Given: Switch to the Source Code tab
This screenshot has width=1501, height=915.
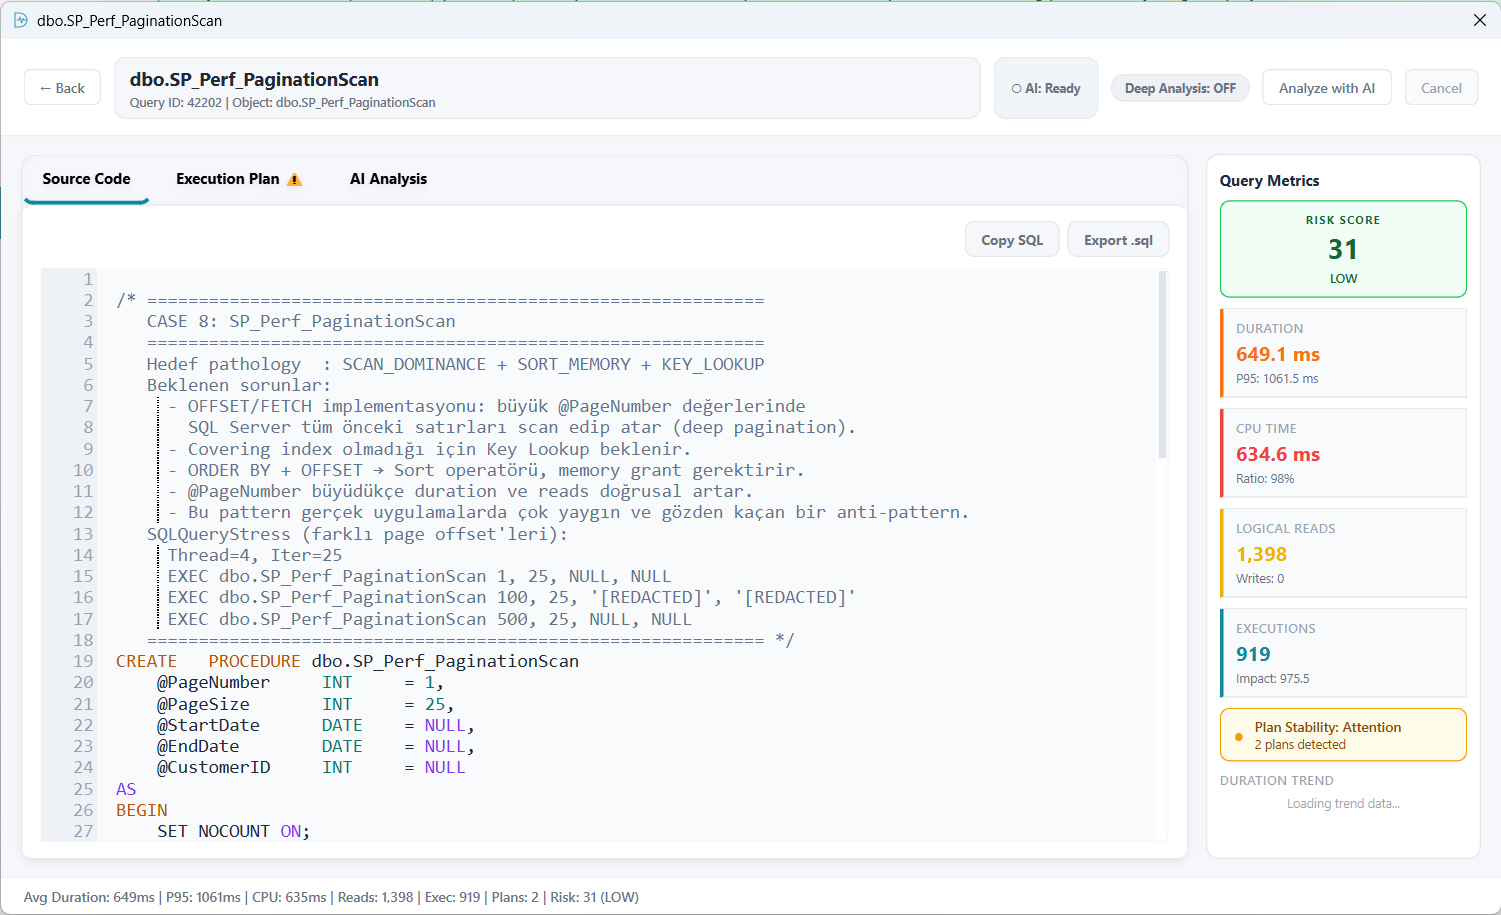Looking at the screenshot, I should [86, 179].
